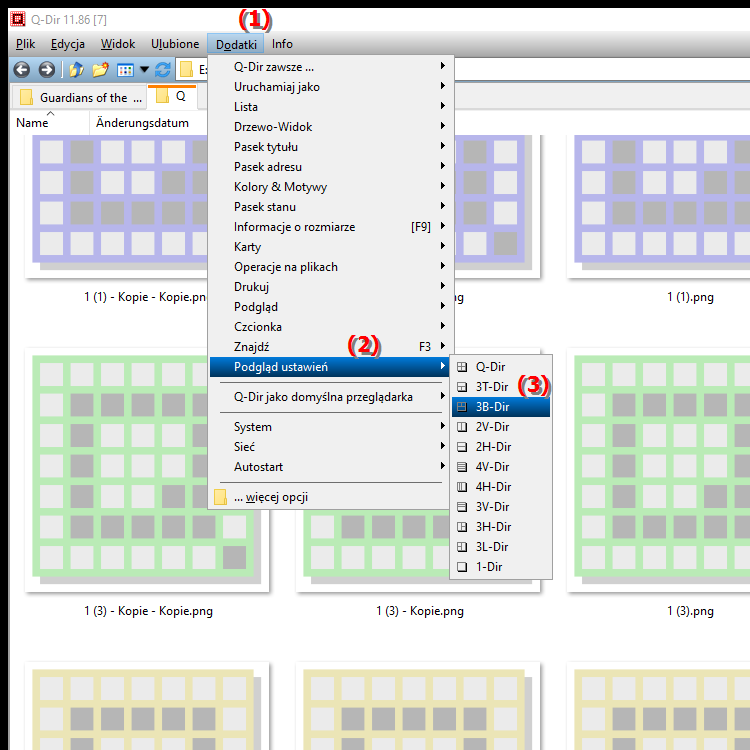Click the więcej opcji entry
Image resolution: width=750 pixels, height=750 pixels.
click(x=331, y=497)
